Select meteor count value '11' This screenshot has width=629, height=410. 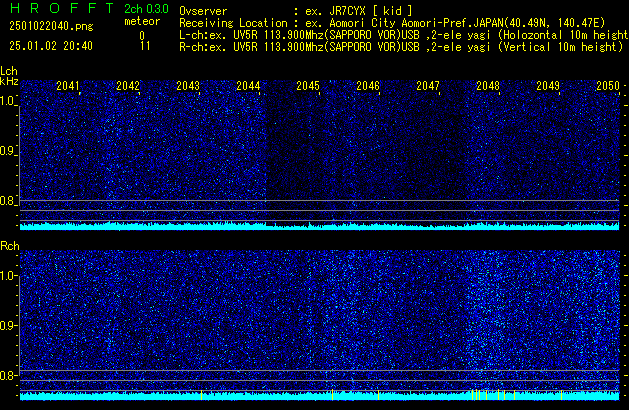click(145, 46)
